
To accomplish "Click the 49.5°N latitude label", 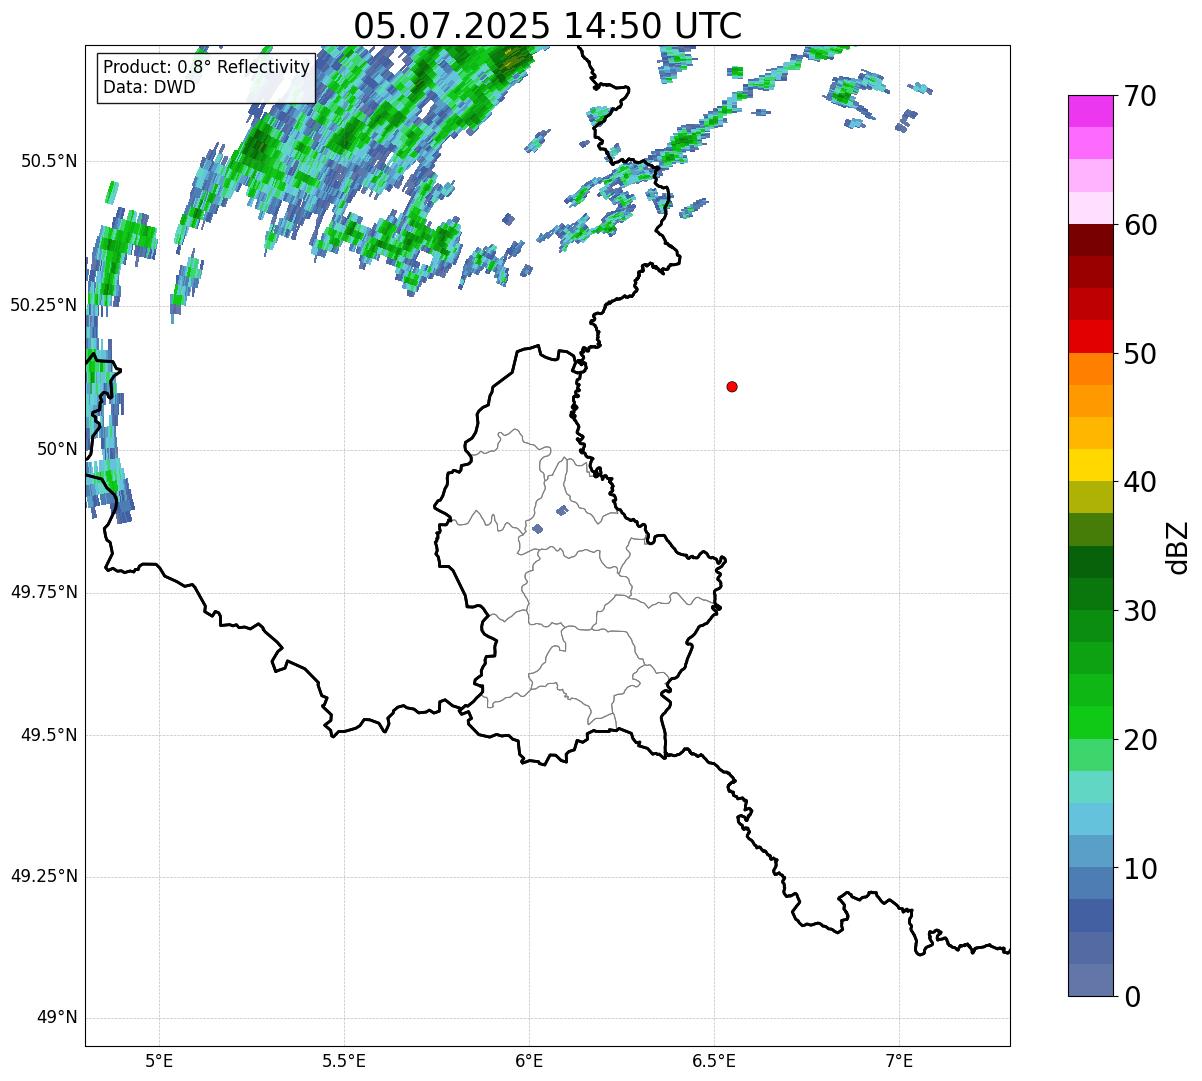I will click(x=50, y=735).
